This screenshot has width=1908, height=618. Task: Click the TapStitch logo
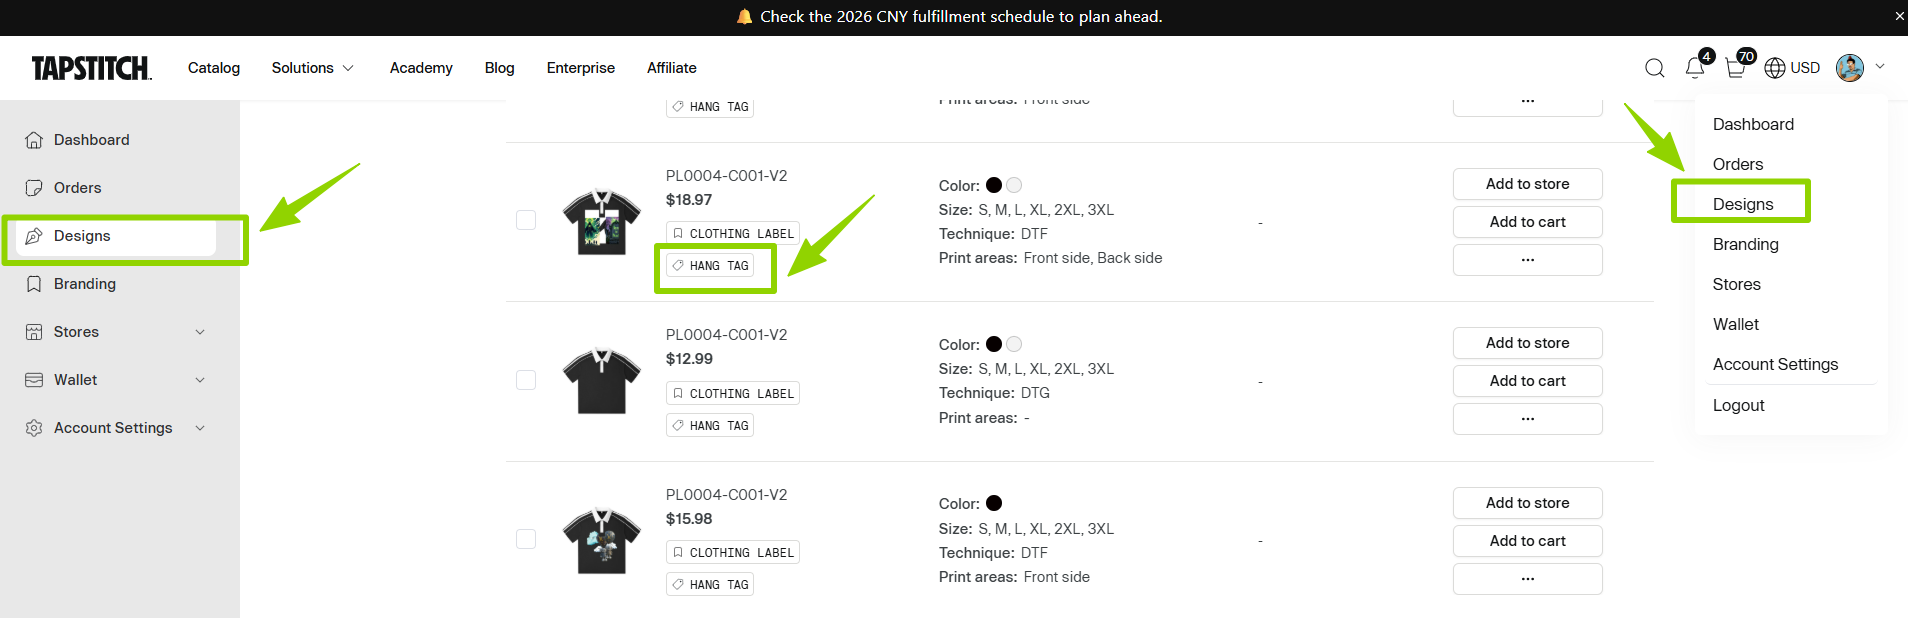(x=91, y=68)
